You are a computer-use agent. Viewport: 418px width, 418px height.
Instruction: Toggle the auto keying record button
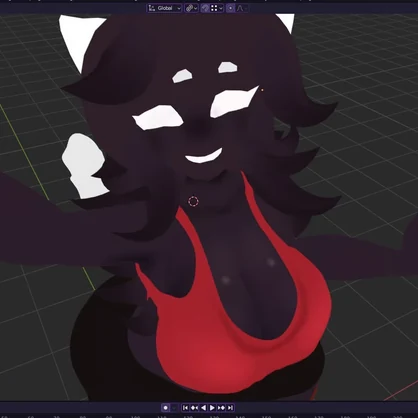point(166,408)
